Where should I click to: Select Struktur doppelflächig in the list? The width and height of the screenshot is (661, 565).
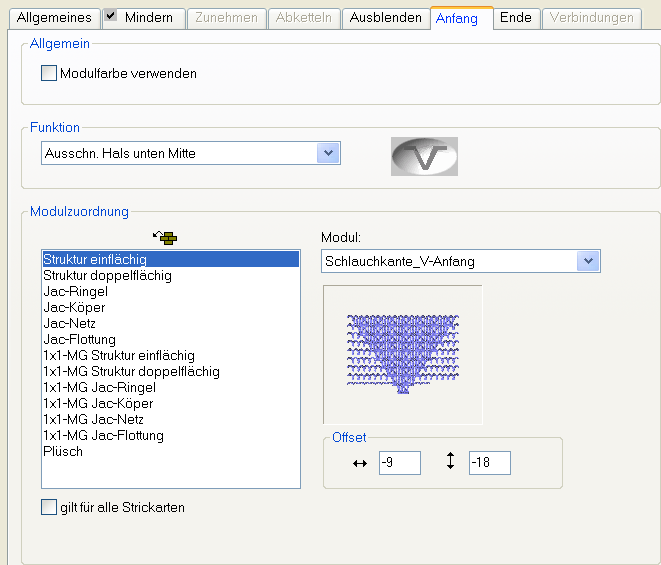(x=107, y=275)
